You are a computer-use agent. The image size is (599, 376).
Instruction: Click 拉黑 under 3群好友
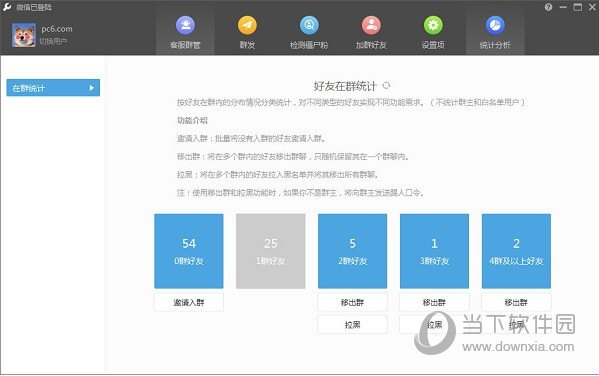click(434, 324)
